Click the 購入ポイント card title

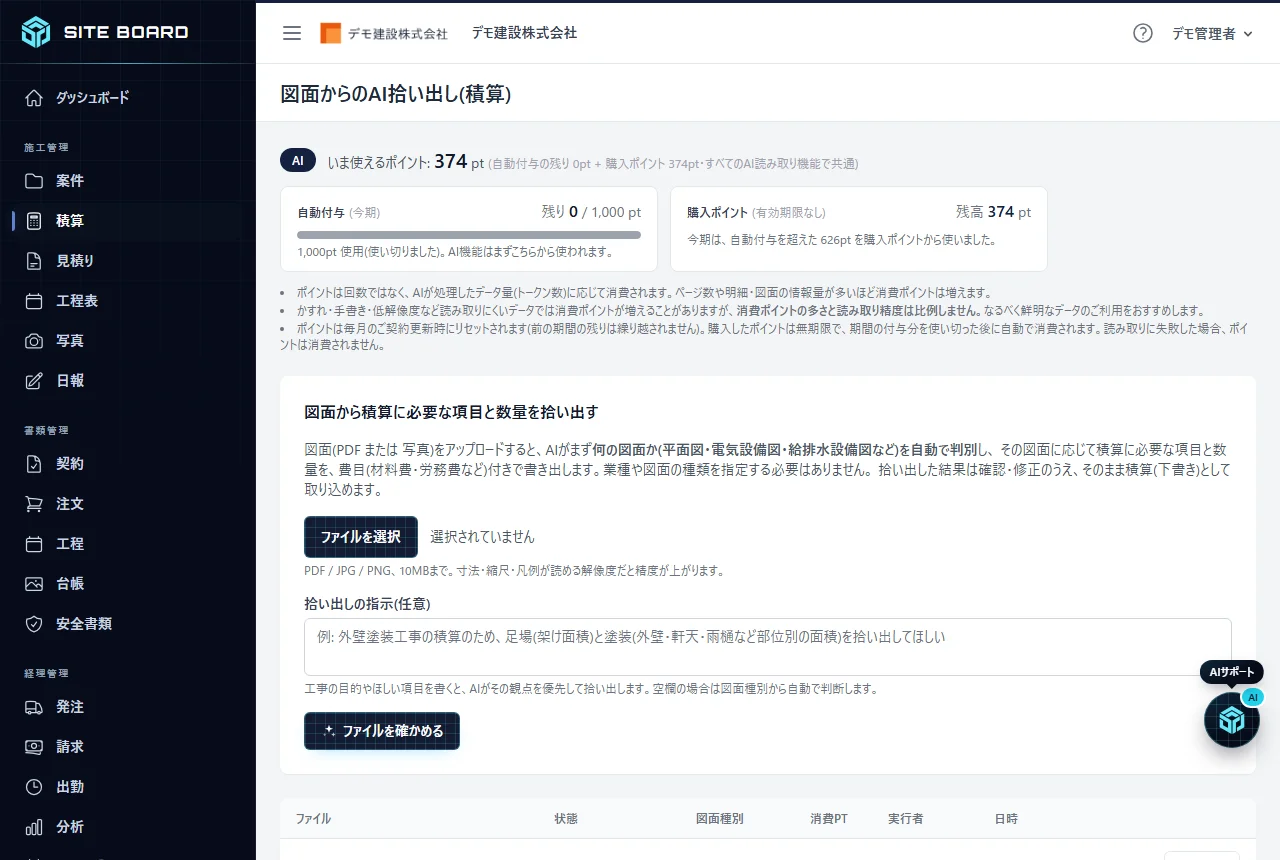[x=718, y=213]
